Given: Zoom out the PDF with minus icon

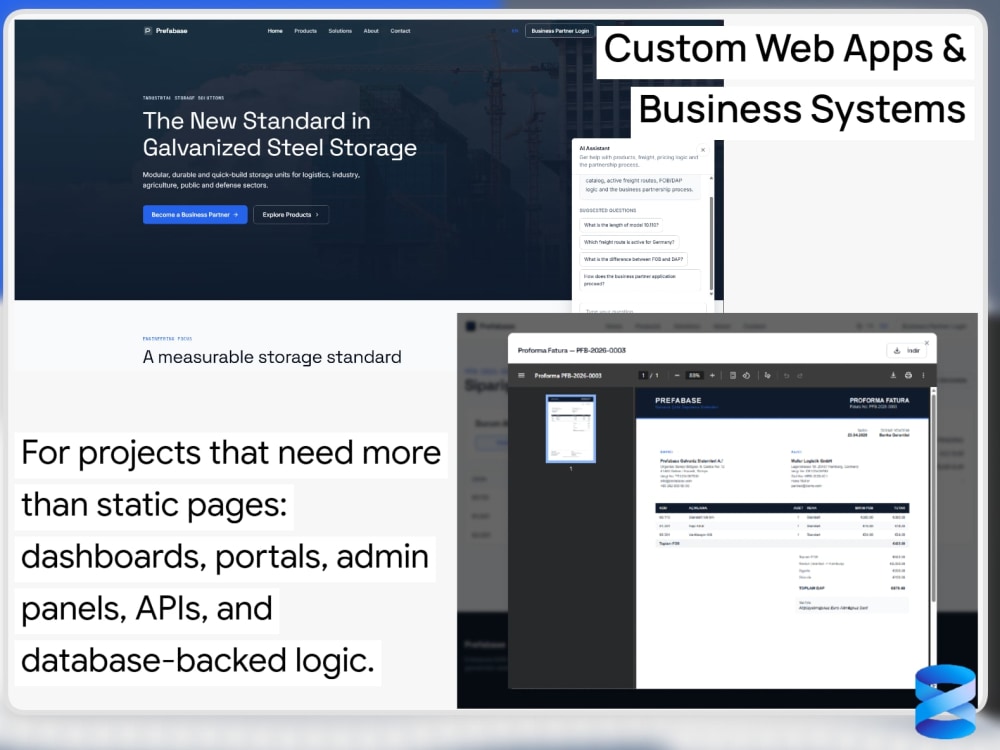Looking at the screenshot, I should [677, 376].
